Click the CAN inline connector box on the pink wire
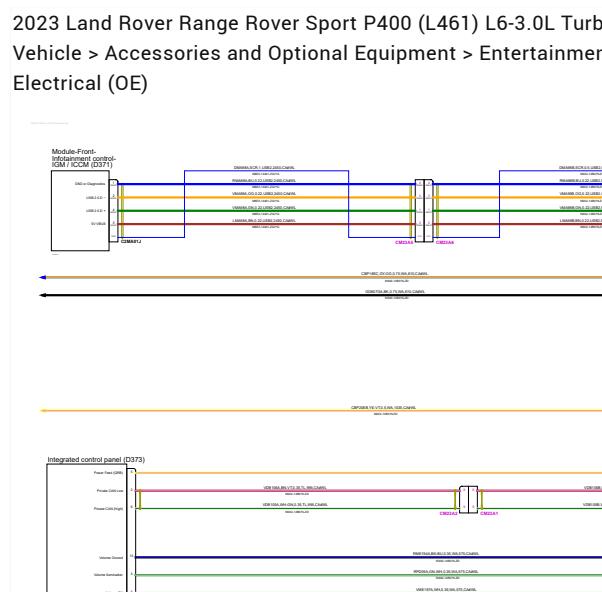Viewport: 602px width, 592px height. click(468, 499)
